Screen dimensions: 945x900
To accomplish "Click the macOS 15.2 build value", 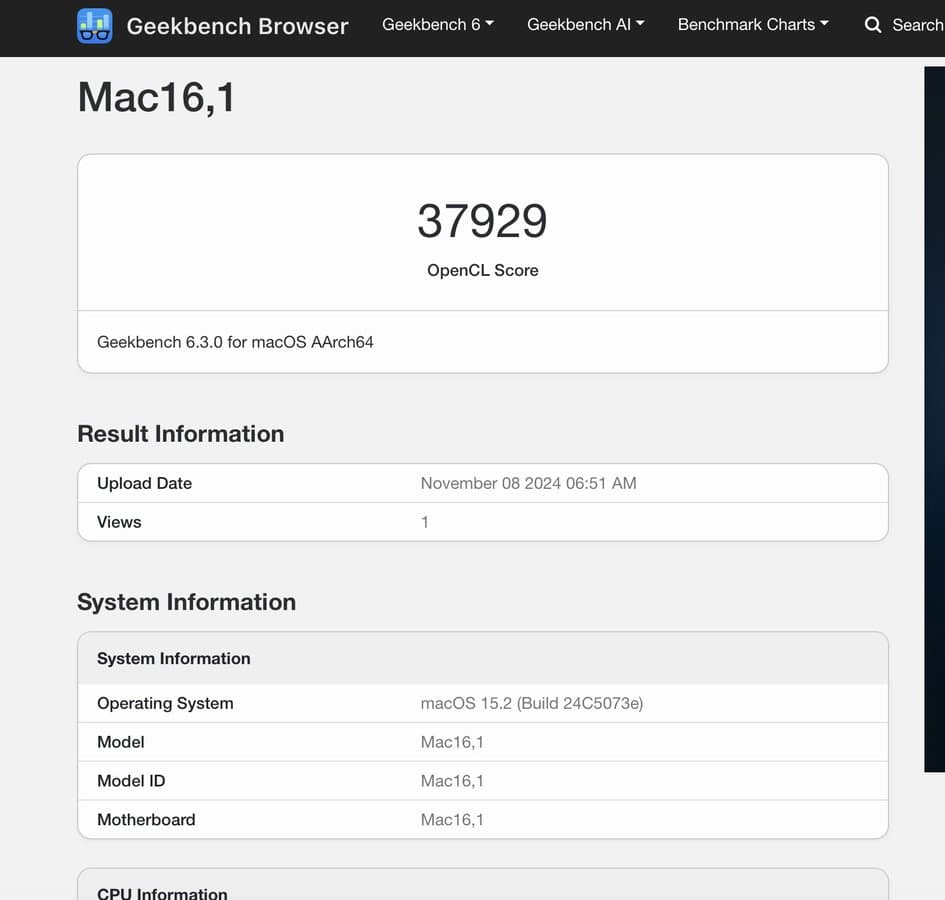I will [531, 703].
